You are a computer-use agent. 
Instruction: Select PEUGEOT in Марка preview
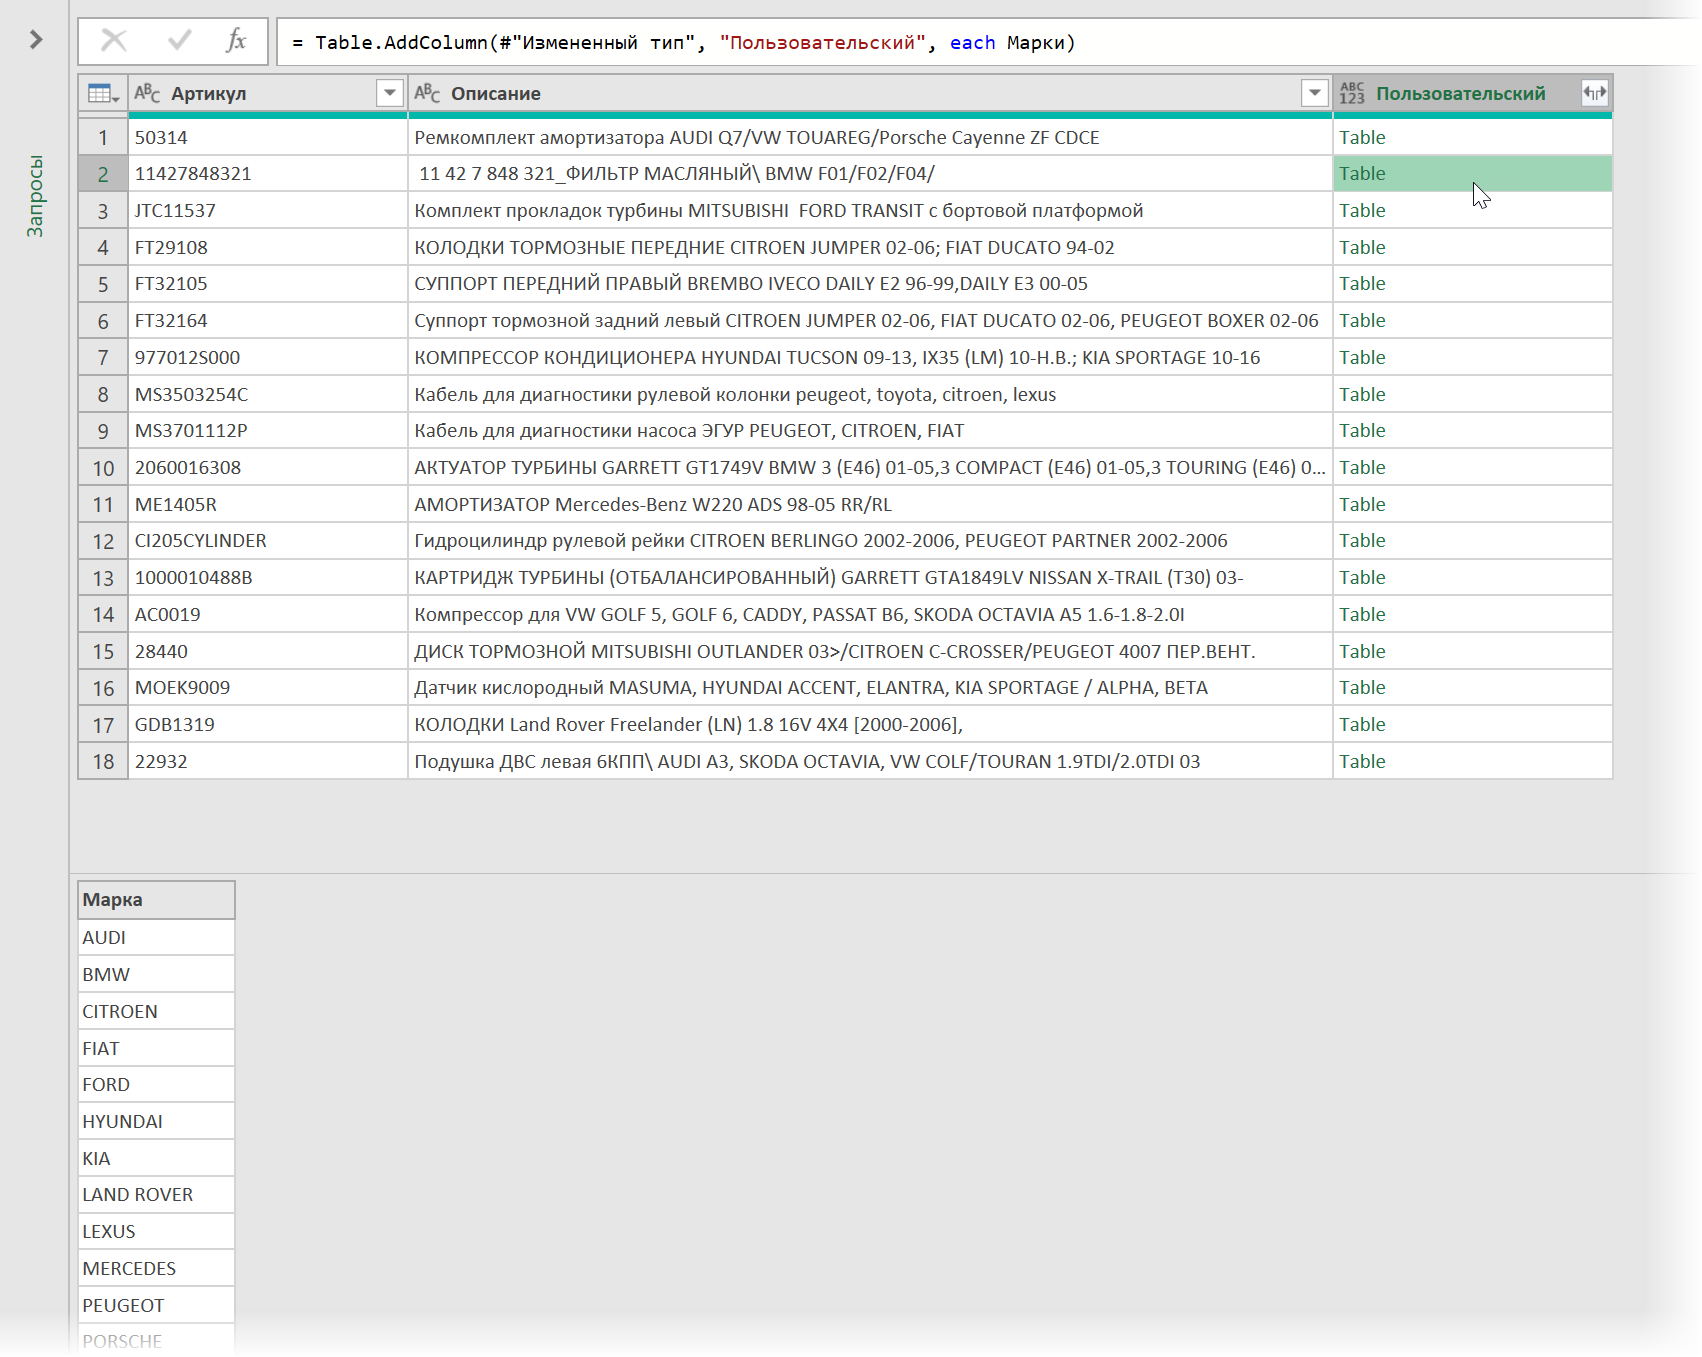click(156, 1305)
